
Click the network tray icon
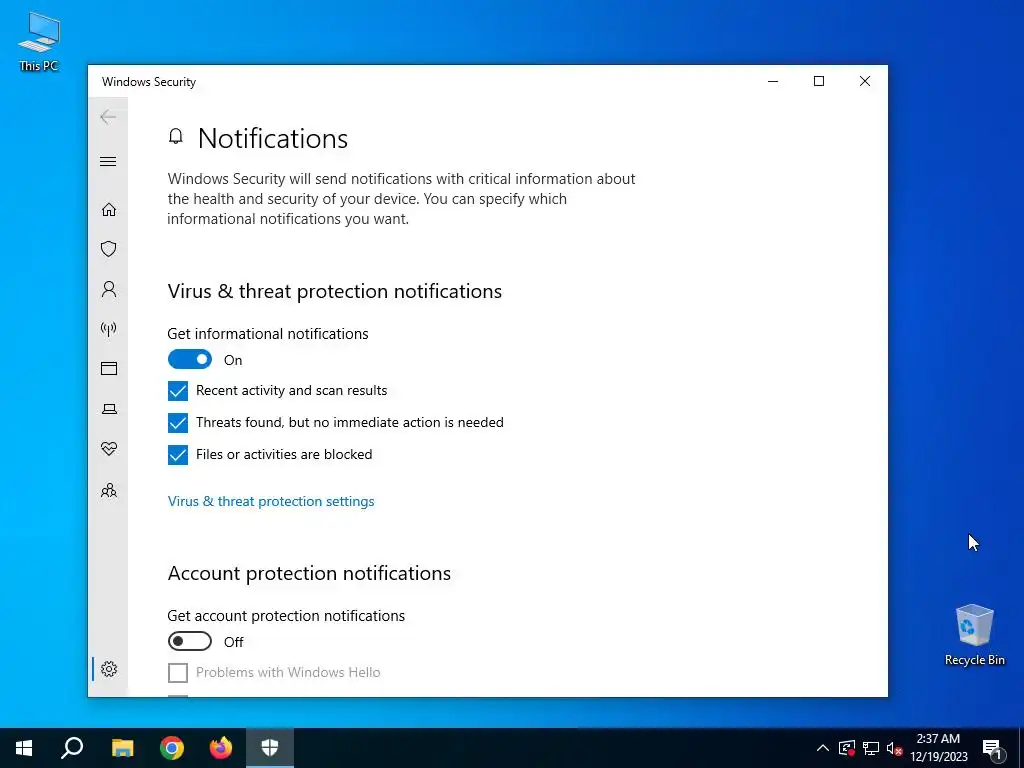click(x=871, y=748)
